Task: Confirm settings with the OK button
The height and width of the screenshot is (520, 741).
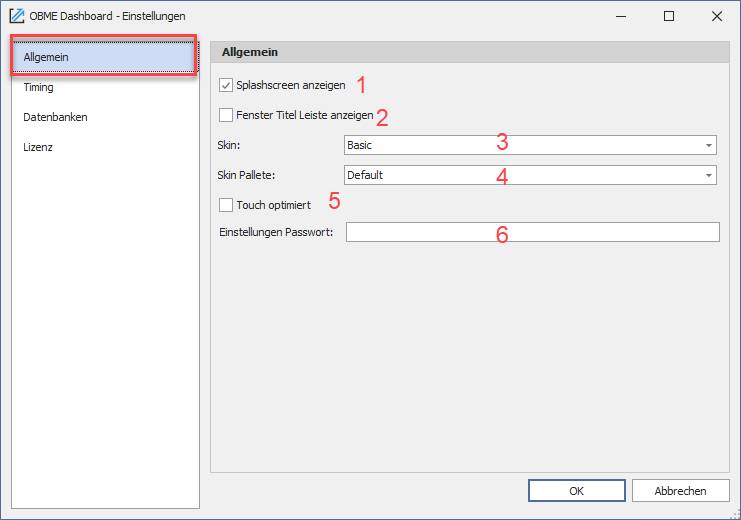Action: [577, 491]
